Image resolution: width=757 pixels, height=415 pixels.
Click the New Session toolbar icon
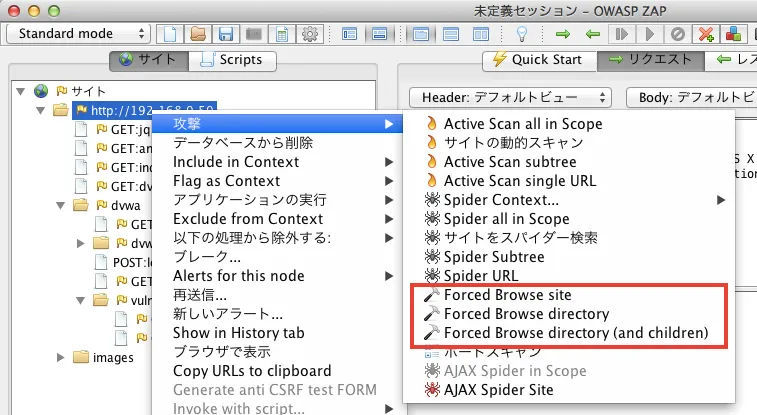(x=169, y=34)
